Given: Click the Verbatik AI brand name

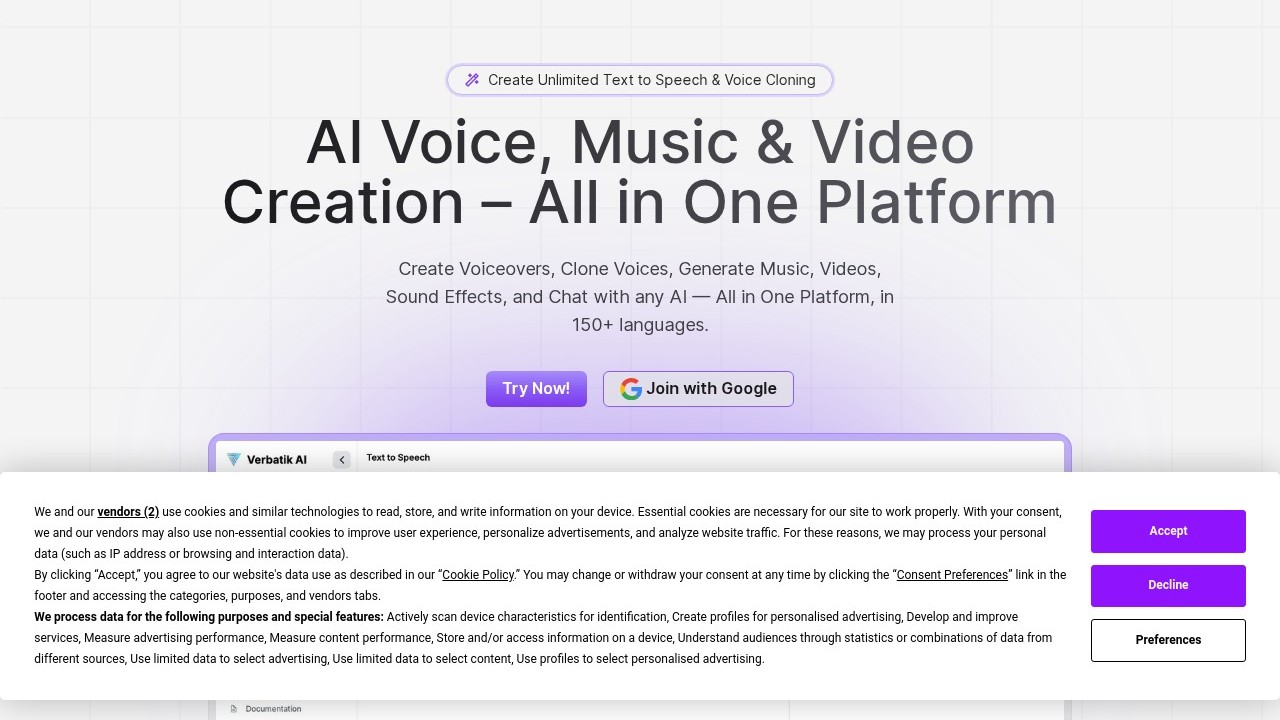Looking at the screenshot, I should (x=277, y=460).
